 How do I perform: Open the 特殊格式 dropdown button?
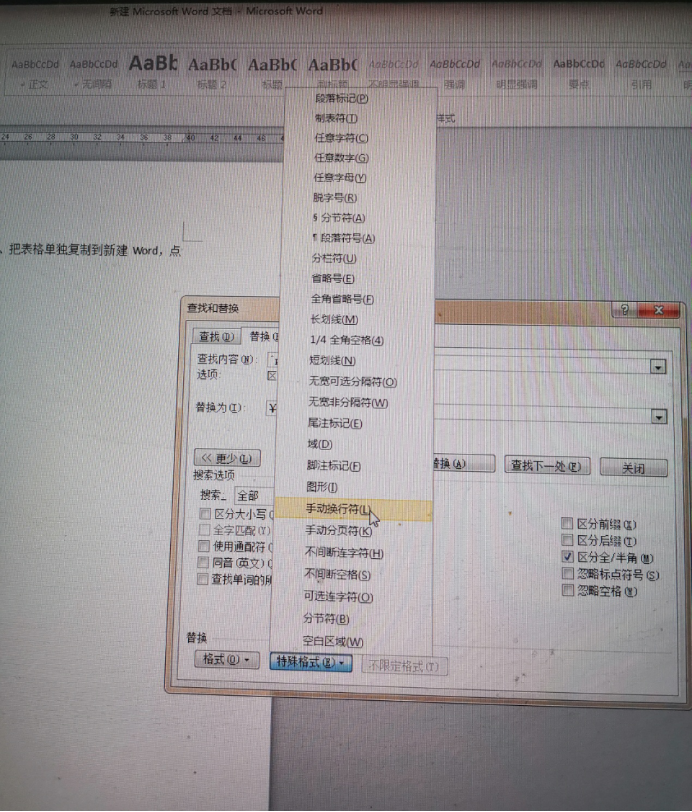[x=310, y=661]
